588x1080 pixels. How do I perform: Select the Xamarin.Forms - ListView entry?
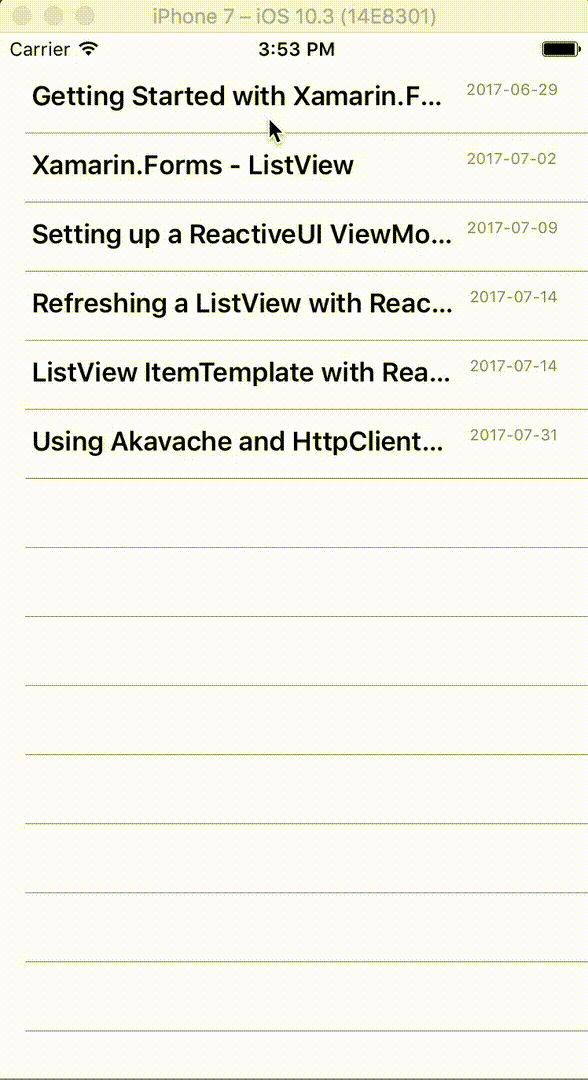coord(192,165)
